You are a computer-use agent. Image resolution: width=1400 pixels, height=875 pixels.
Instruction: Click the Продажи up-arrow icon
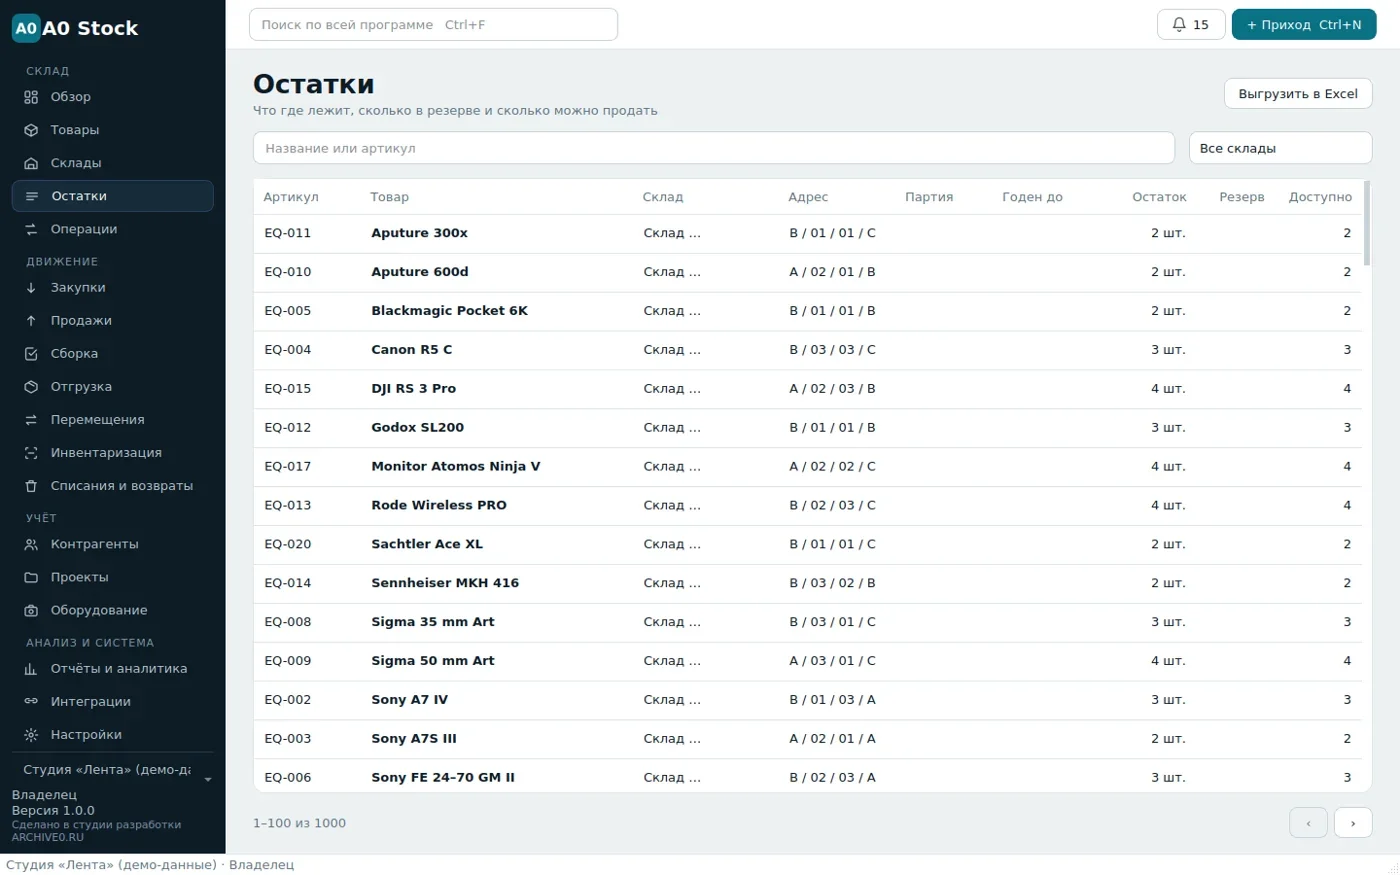(31, 321)
